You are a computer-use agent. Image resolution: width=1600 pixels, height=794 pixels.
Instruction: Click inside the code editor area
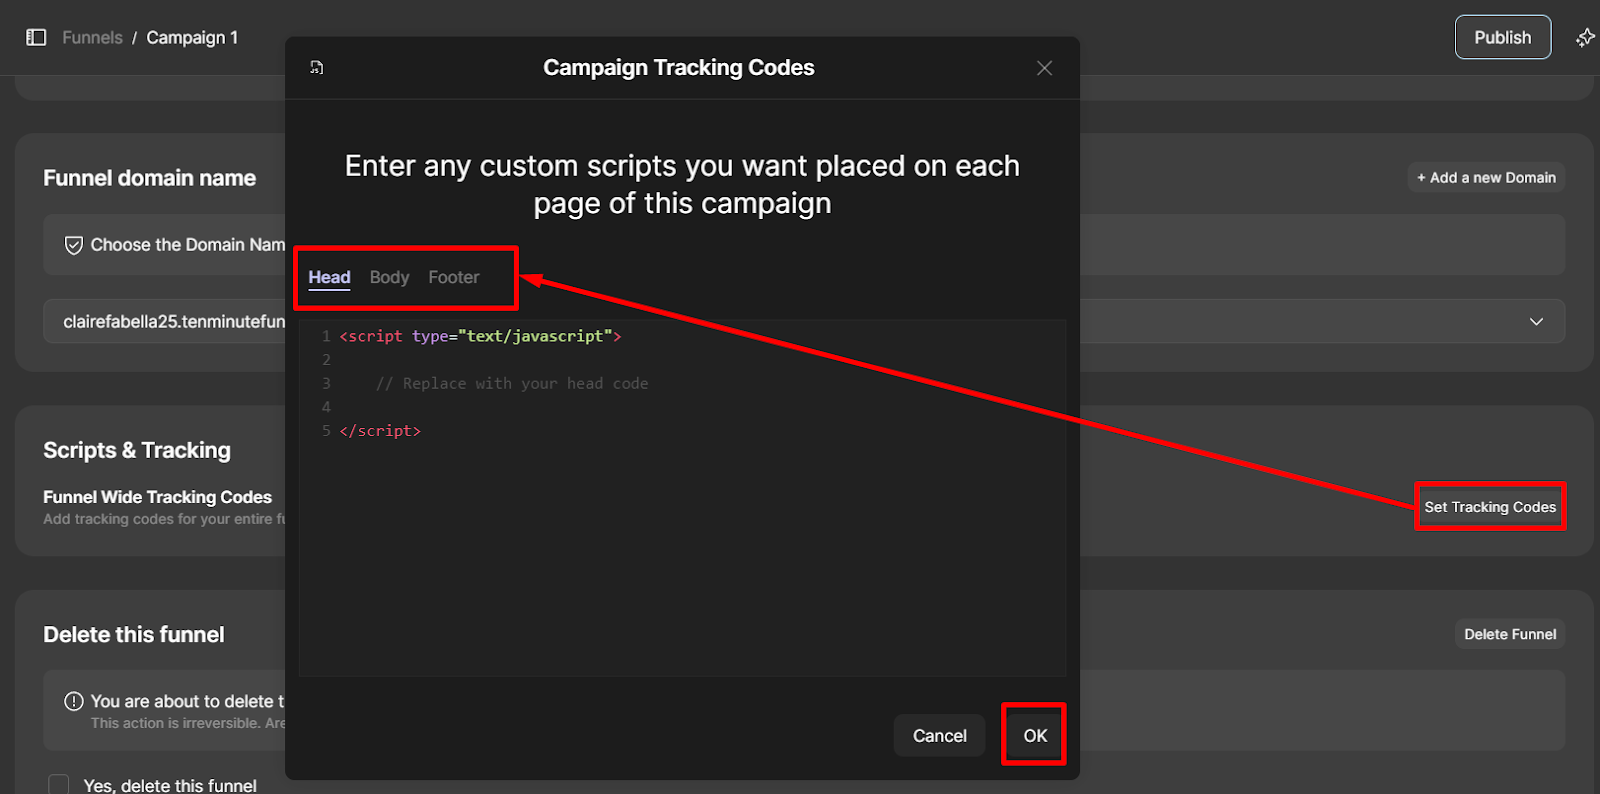pos(682,498)
